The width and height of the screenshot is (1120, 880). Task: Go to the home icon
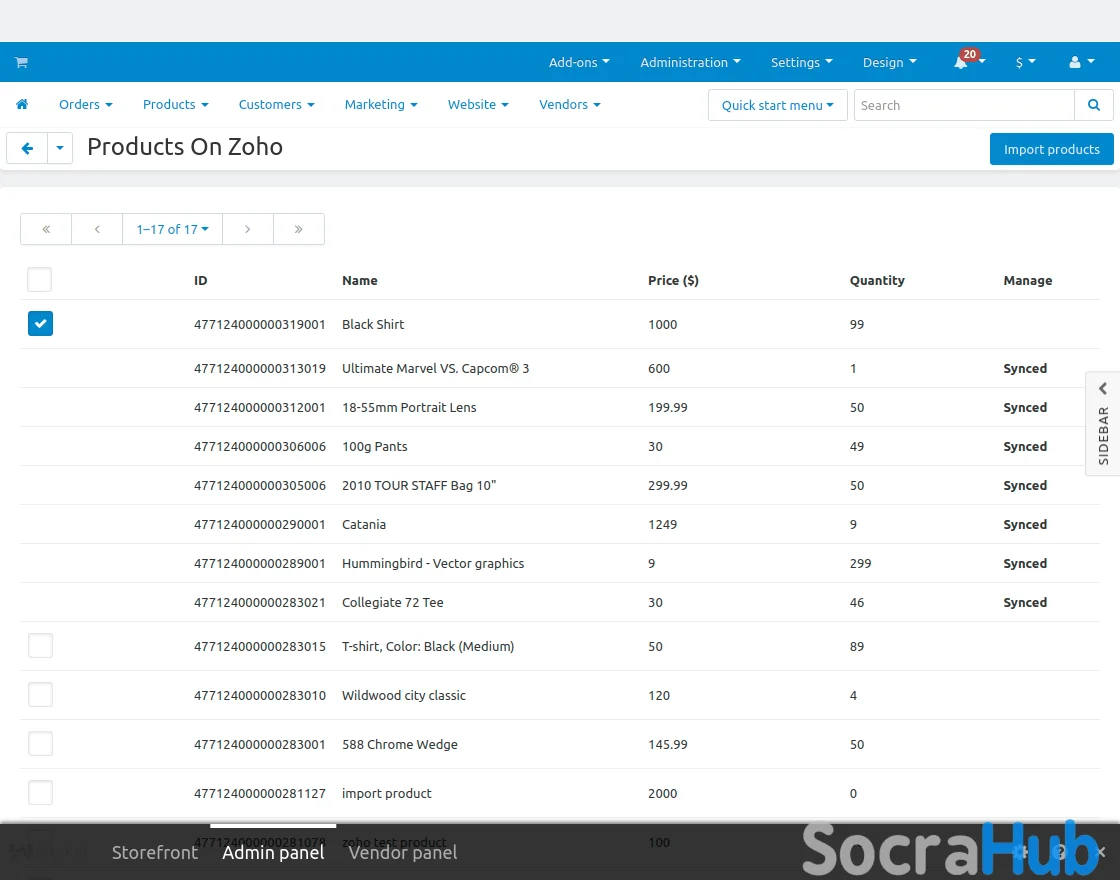click(x=22, y=104)
